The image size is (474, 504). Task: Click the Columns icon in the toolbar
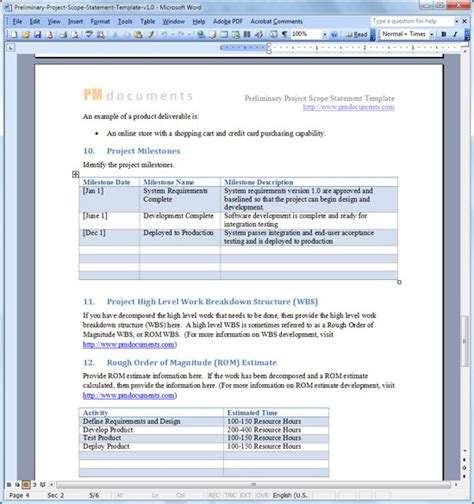(x=247, y=34)
